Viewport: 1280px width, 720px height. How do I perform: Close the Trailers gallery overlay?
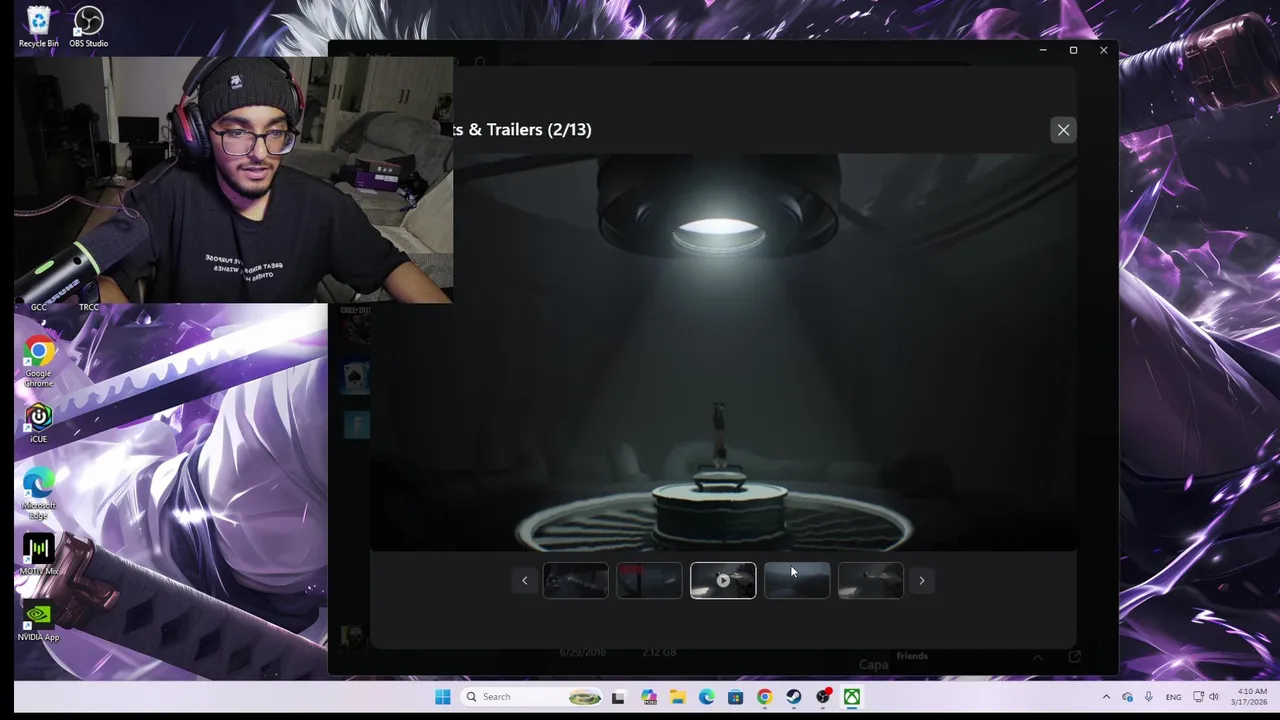(x=1063, y=130)
